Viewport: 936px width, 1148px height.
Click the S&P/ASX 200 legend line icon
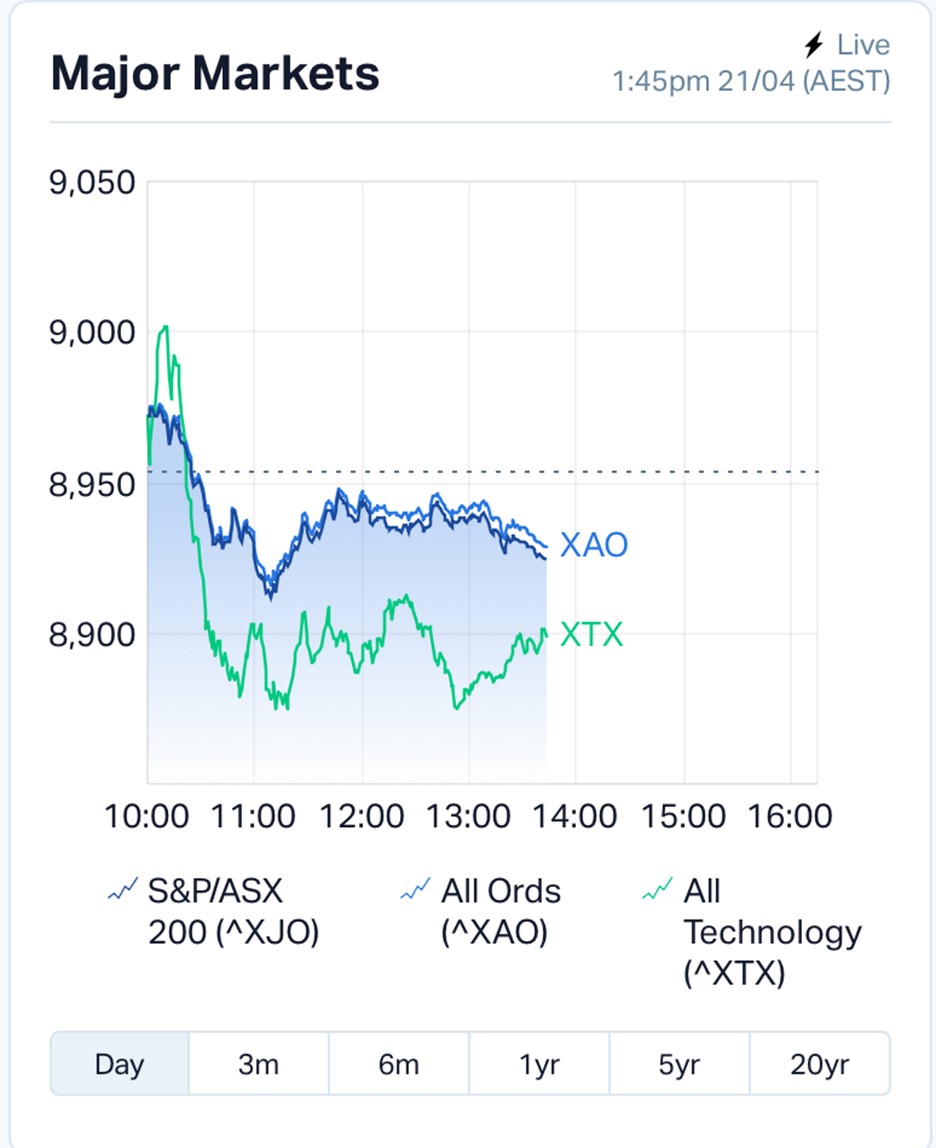[x=122, y=890]
